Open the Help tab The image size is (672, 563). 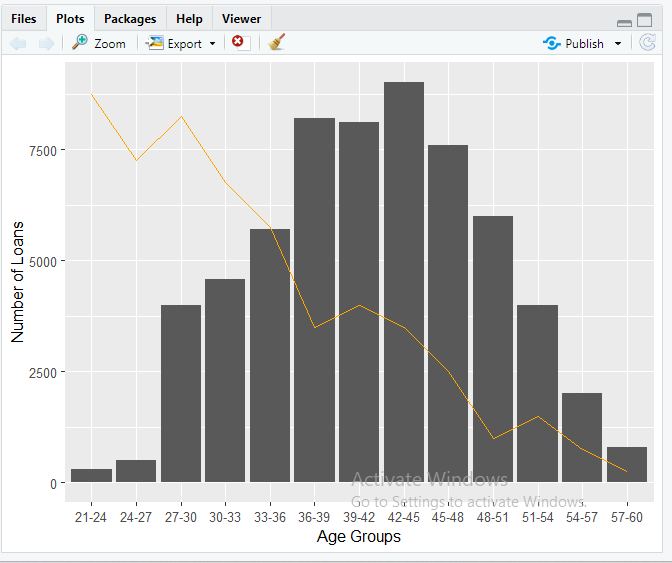[189, 19]
